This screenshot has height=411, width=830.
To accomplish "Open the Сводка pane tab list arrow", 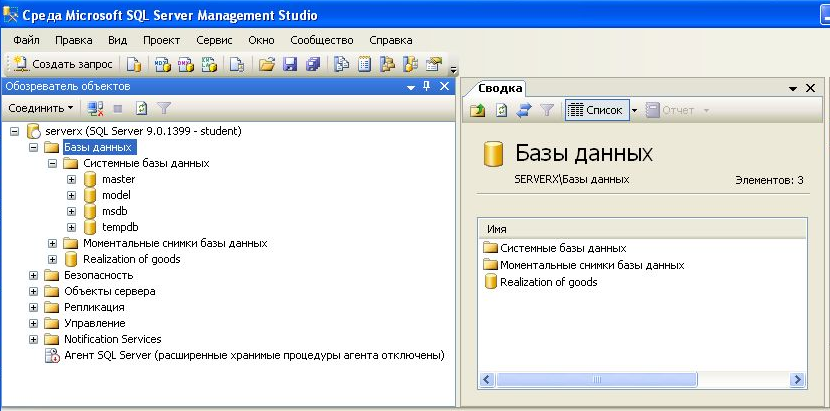I will point(793,88).
